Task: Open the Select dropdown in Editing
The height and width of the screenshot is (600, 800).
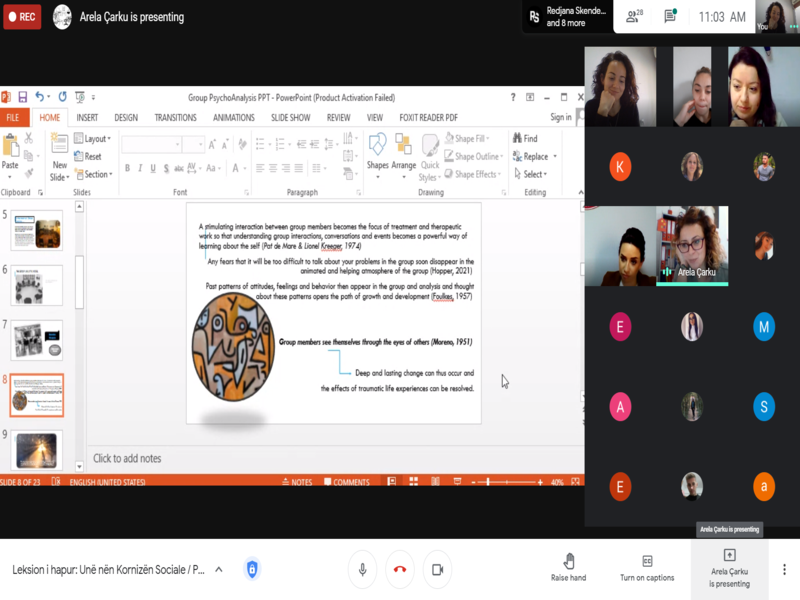Action: [x=531, y=174]
